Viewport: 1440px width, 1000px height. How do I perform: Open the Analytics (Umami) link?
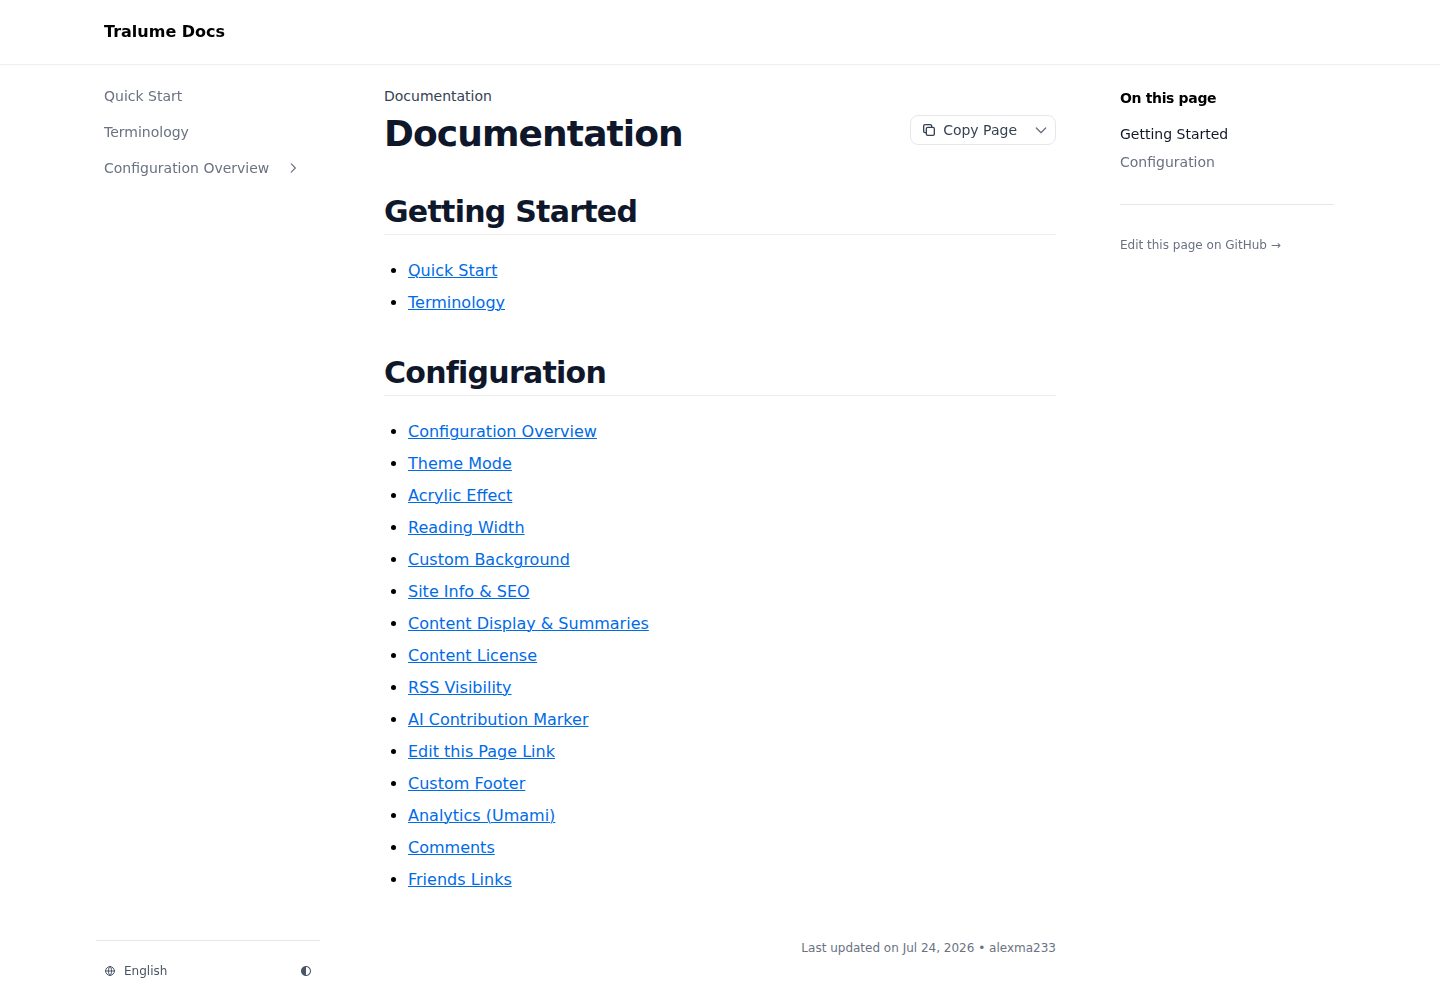[x=481, y=815]
